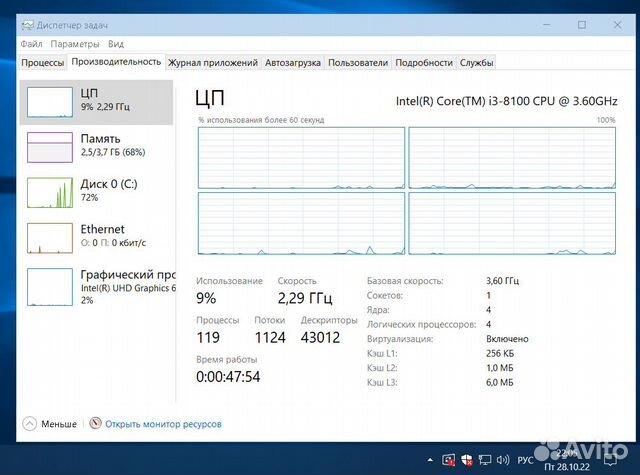This screenshot has height=475, width=640.
Task: Select the Память performance item
Action: [96, 147]
